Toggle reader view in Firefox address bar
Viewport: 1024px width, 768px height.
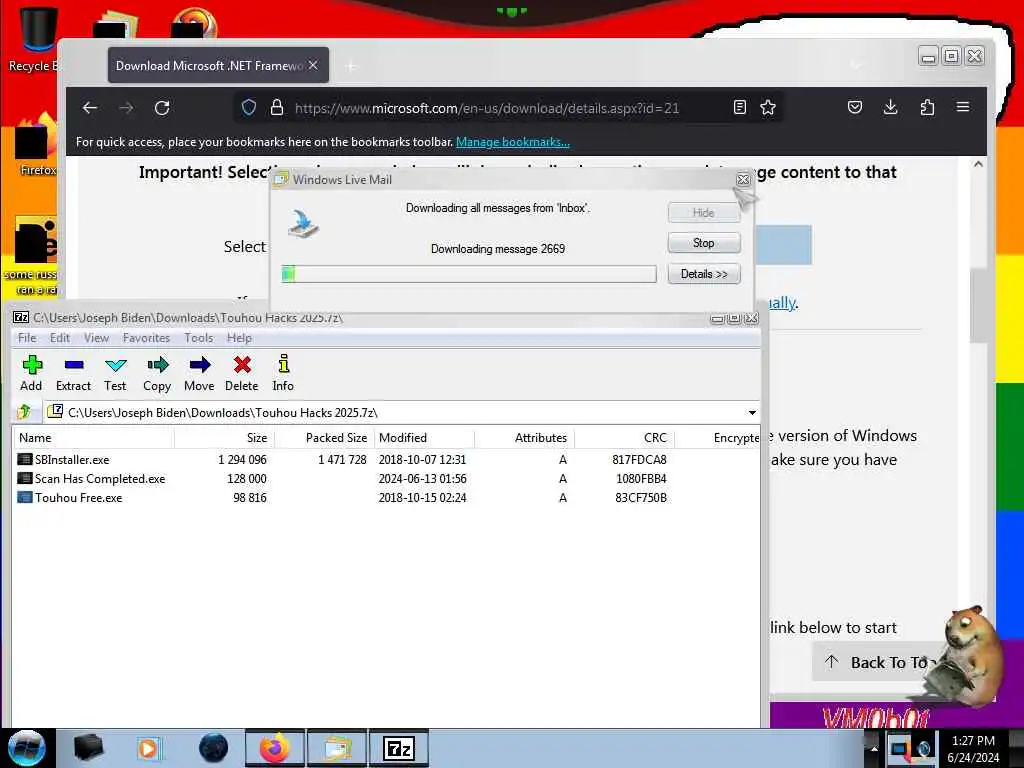click(739, 108)
